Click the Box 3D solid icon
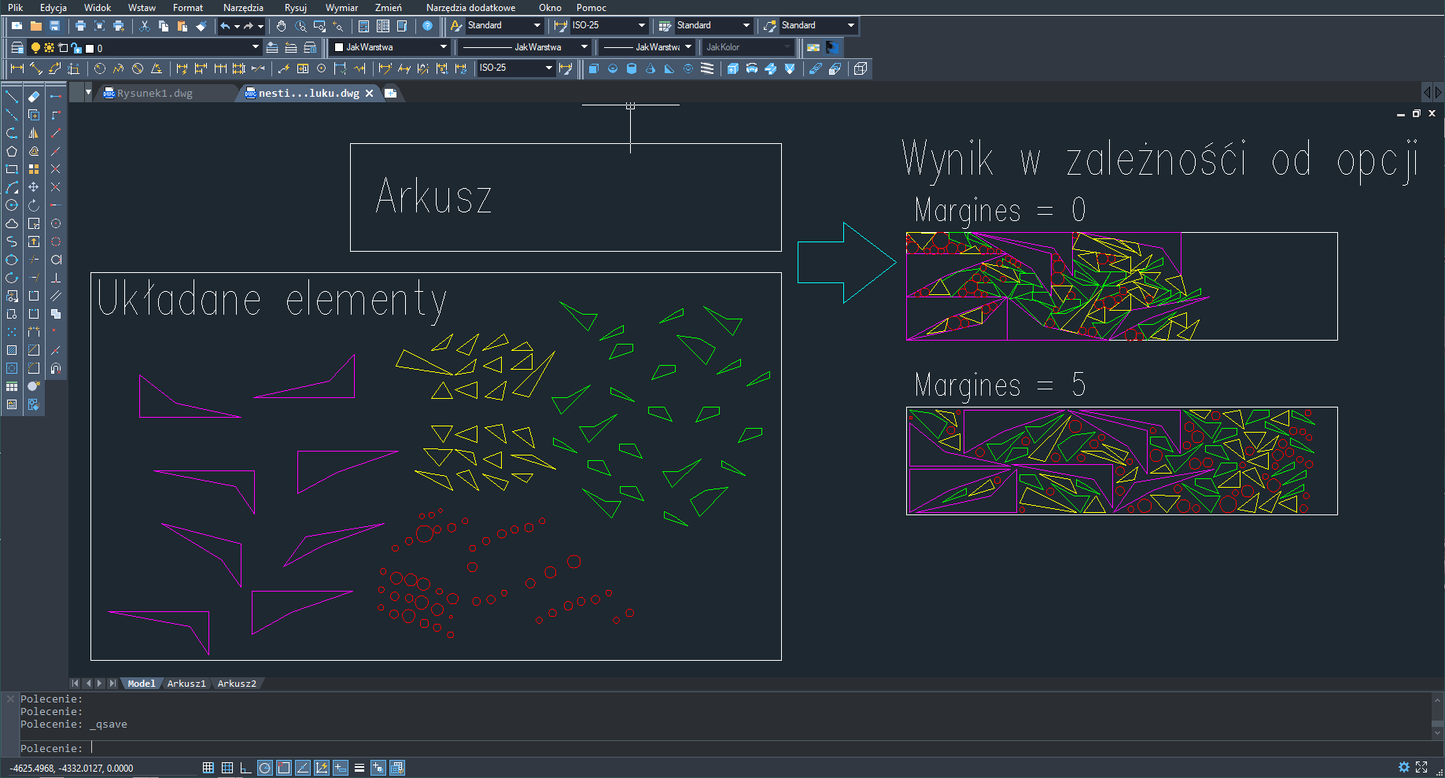Image resolution: width=1445 pixels, height=778 pixels. pyautogui.click(x=594, y=69)
